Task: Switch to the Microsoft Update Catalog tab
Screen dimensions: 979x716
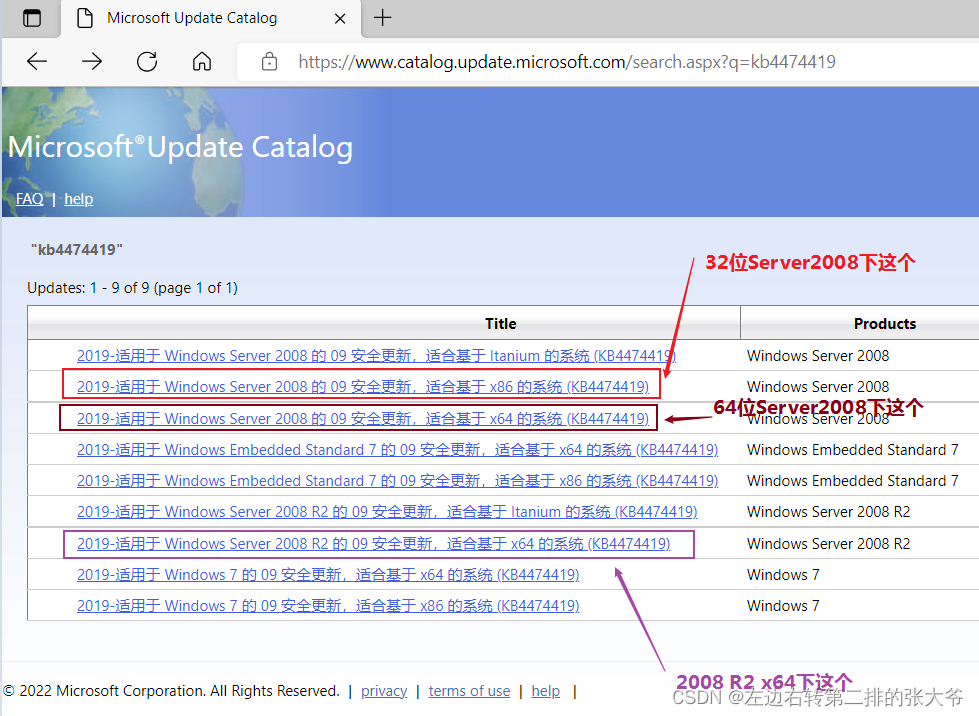Action: pyautogui.click(x=190, y=17)
